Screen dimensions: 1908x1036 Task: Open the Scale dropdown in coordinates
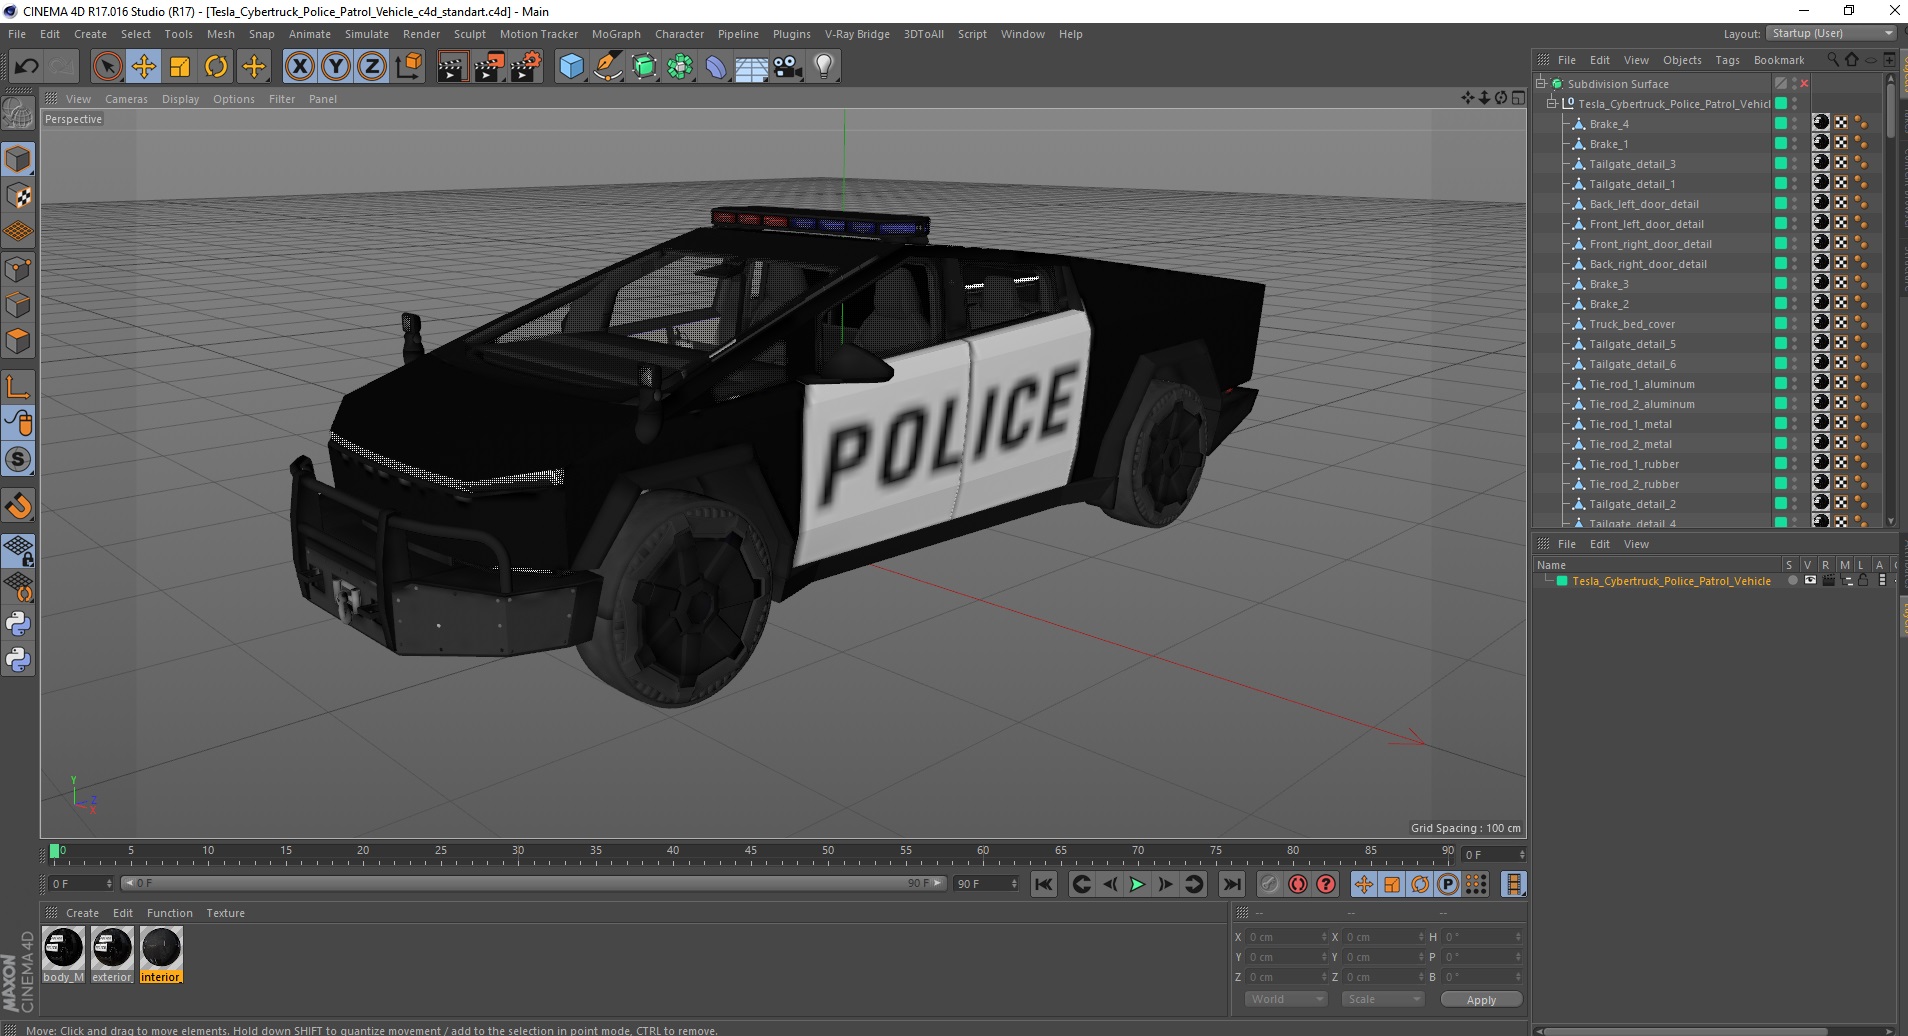point(1382,999)
